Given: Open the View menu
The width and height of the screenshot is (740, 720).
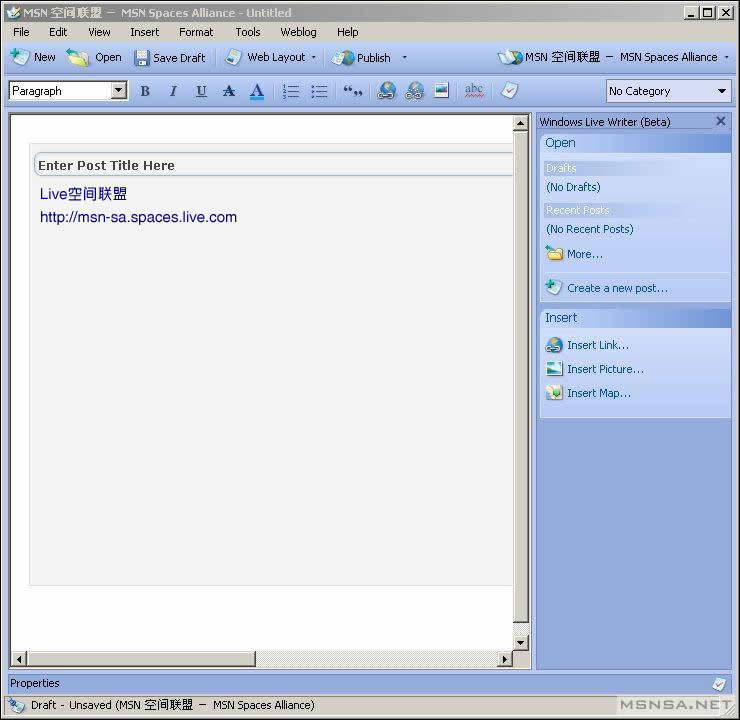Looking at the screenshot, I should (x=99, y=32).
